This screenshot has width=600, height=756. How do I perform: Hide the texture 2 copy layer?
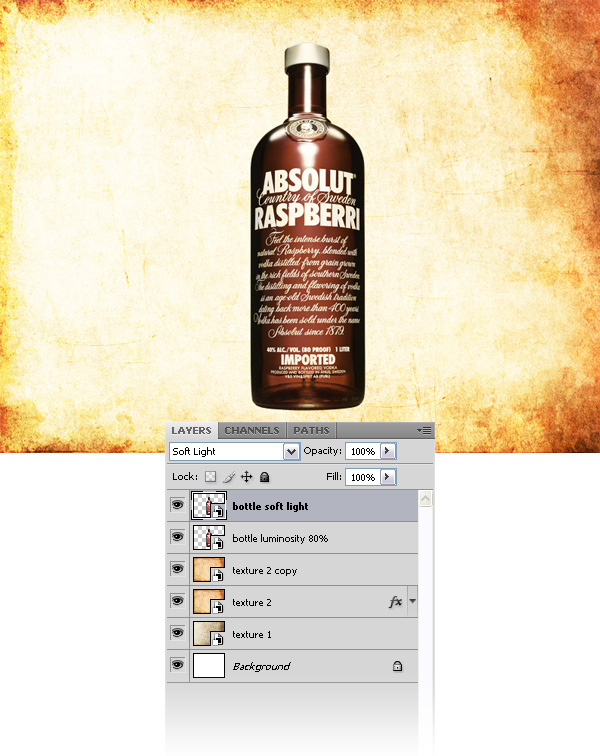click(x=177, y=569)
